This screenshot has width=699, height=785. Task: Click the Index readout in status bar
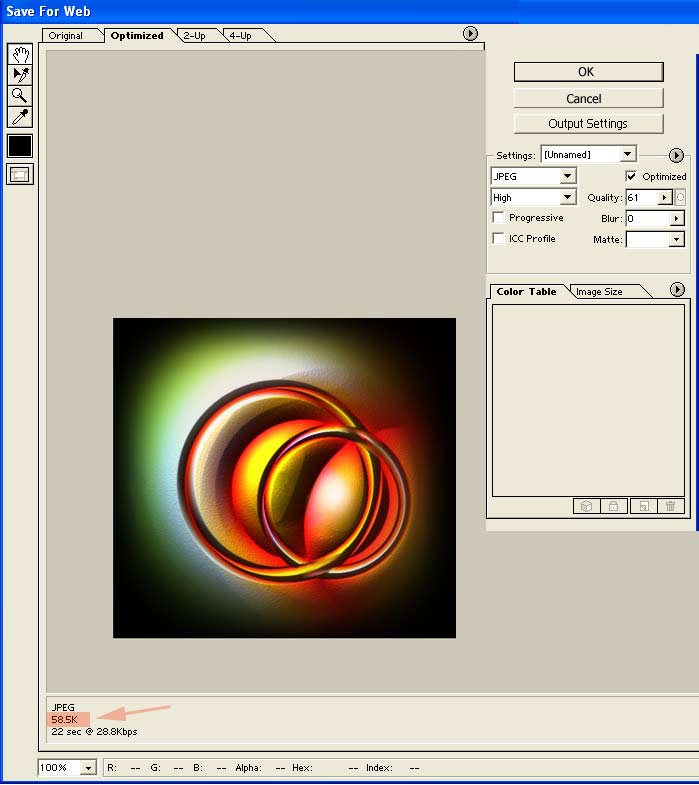tap(393, 767)
